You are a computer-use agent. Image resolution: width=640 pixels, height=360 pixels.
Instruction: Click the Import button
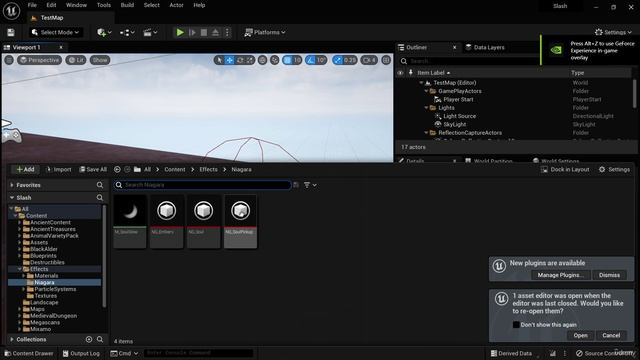point(59,169)
